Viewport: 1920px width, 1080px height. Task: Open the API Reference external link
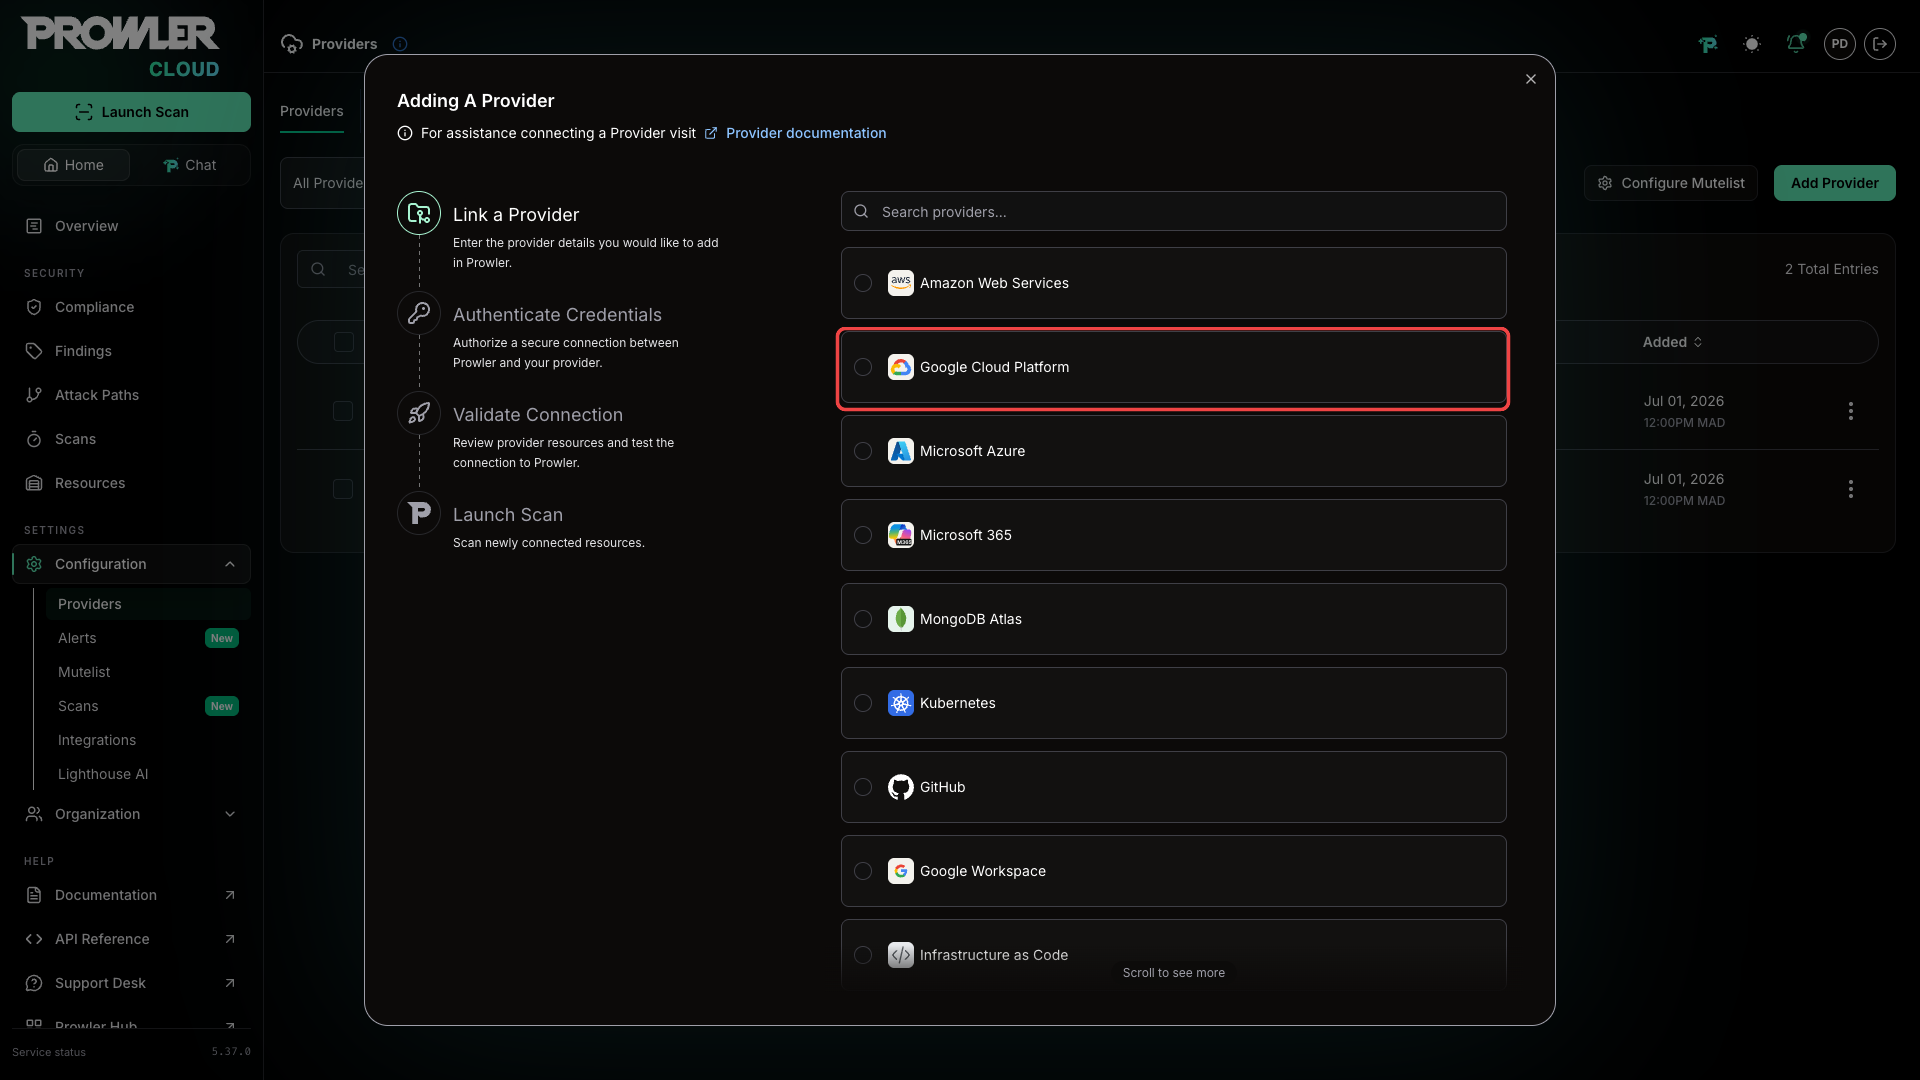pos(131,939)
